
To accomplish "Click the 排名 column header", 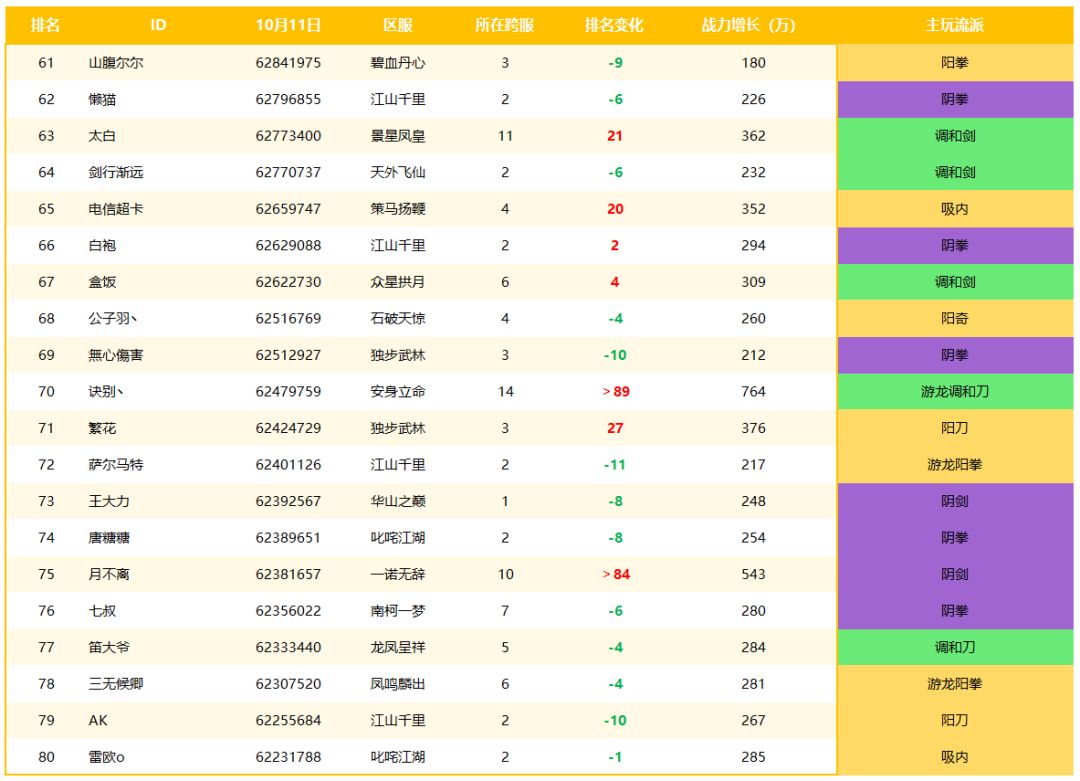I will (46, 25).
